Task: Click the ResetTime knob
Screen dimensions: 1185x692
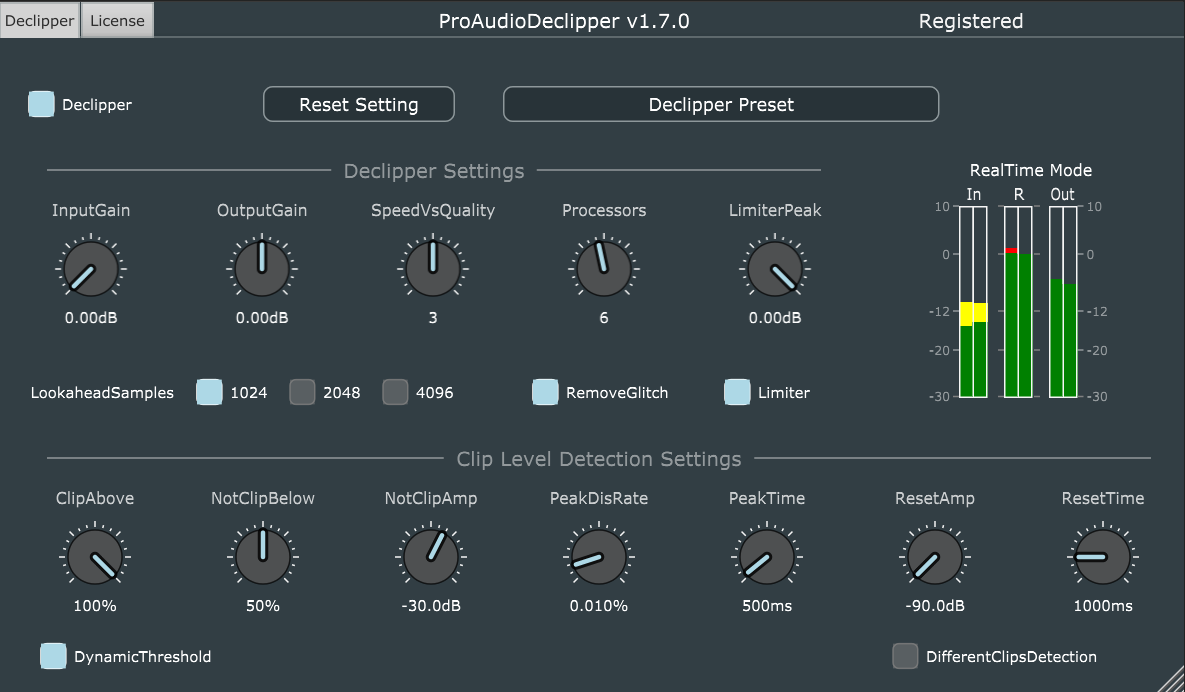Action: [x=1103, y=557]
